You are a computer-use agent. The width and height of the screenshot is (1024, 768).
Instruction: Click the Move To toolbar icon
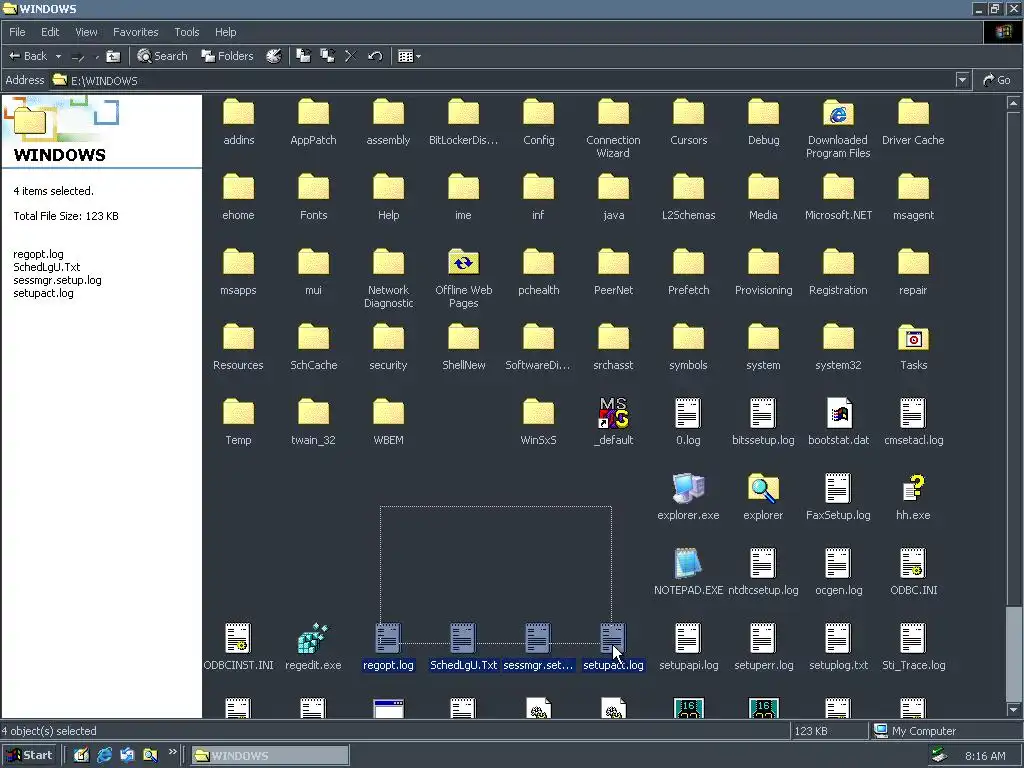(x=304, y=56)
